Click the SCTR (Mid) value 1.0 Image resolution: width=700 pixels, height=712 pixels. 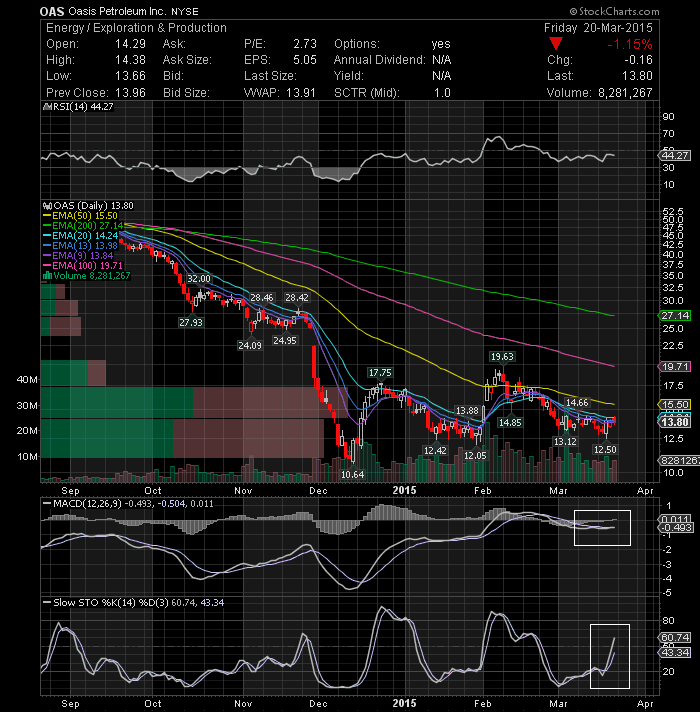pos(442,93)
